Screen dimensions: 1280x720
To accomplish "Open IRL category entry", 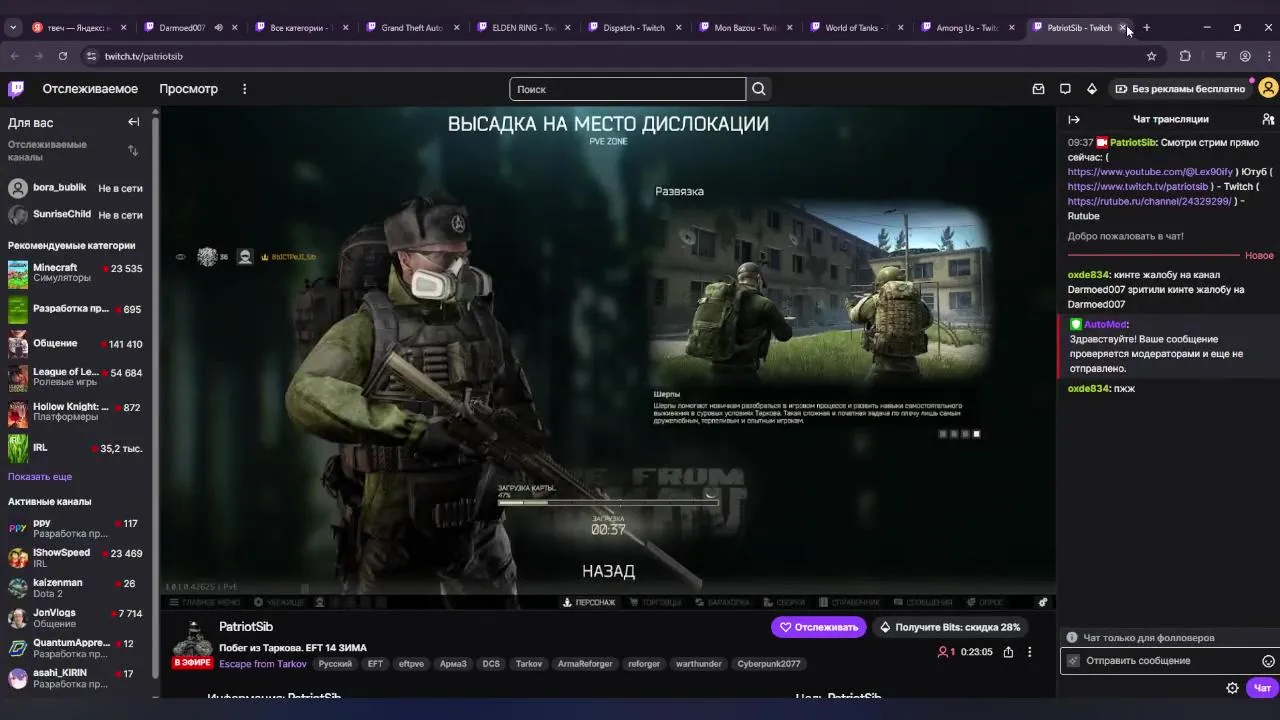I will [75, 447].
